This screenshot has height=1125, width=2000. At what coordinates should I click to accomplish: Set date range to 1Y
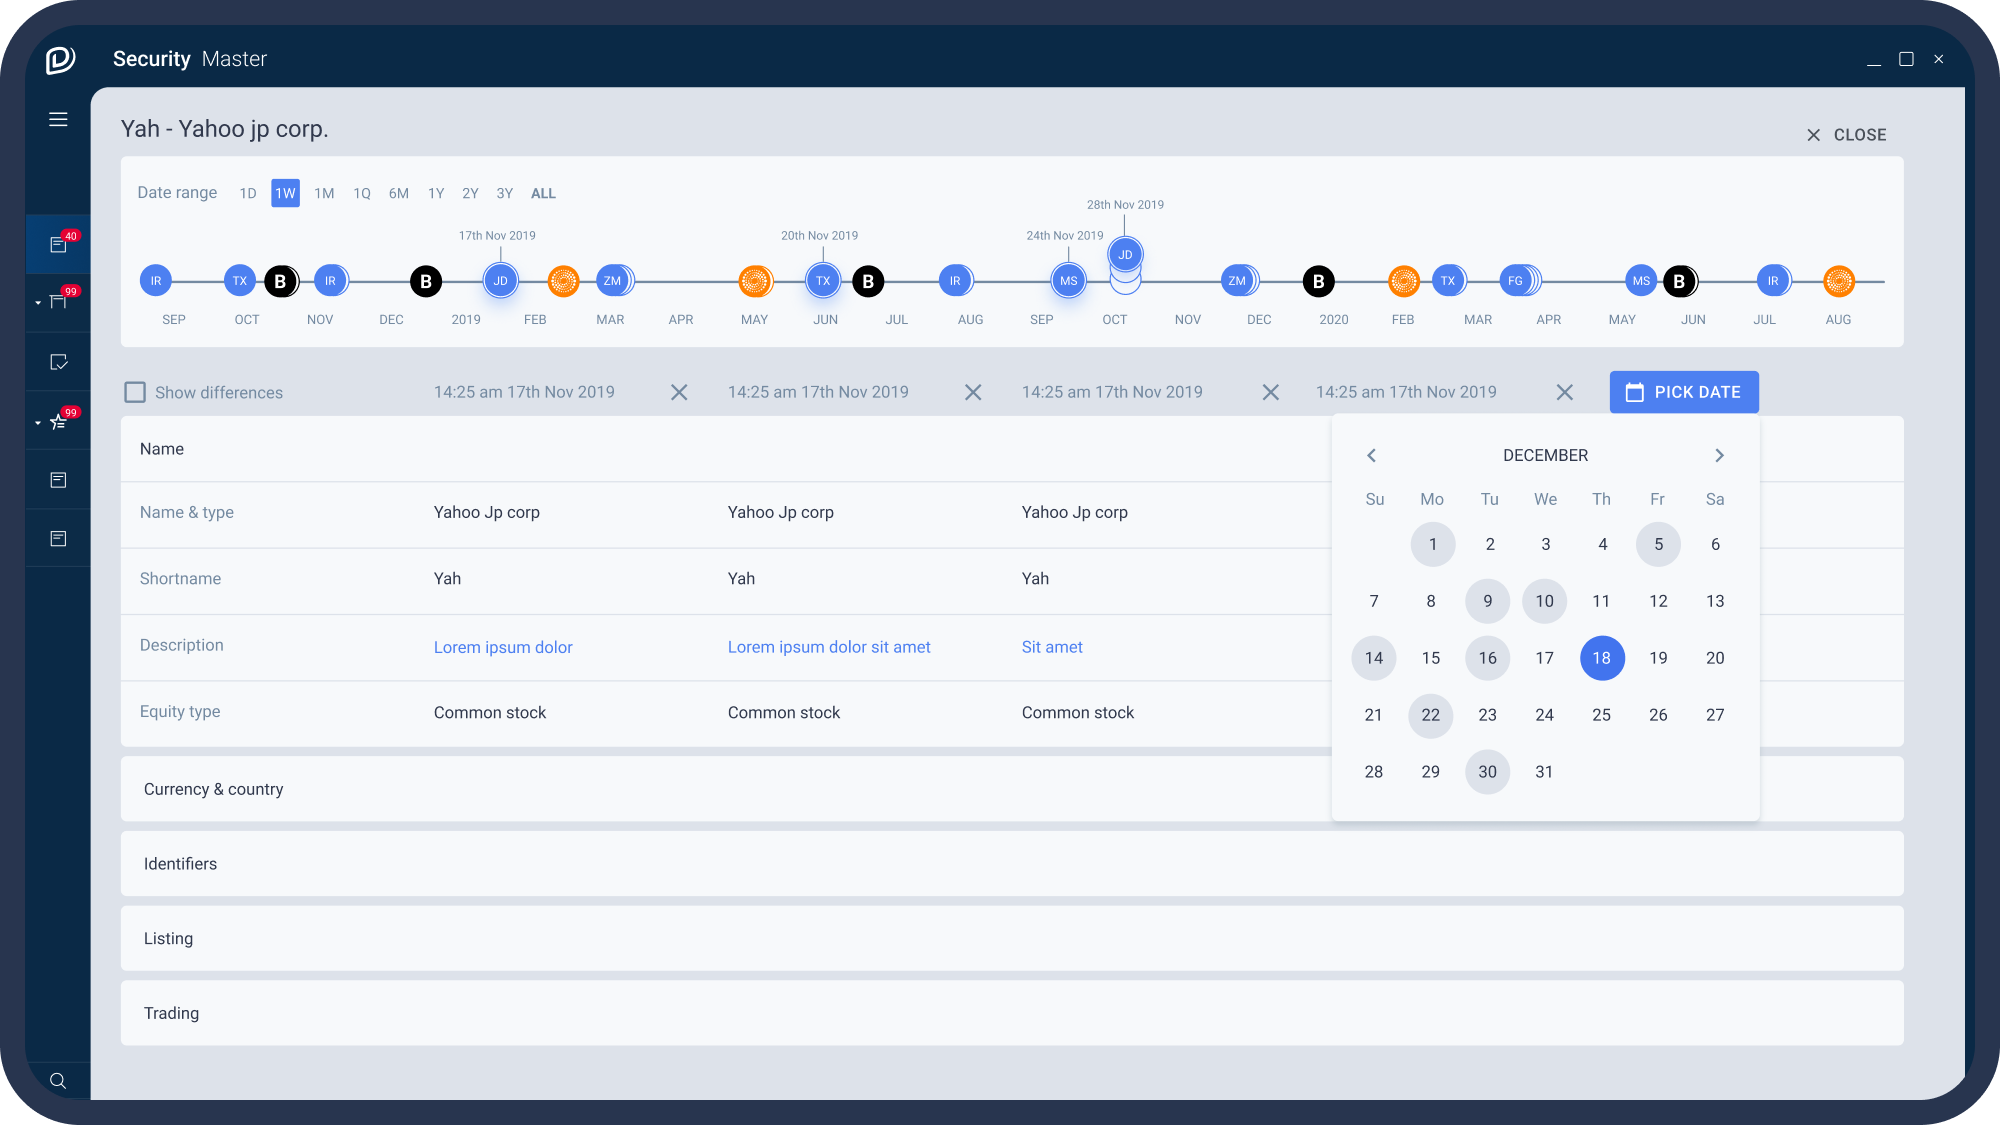tap(436, 193)
